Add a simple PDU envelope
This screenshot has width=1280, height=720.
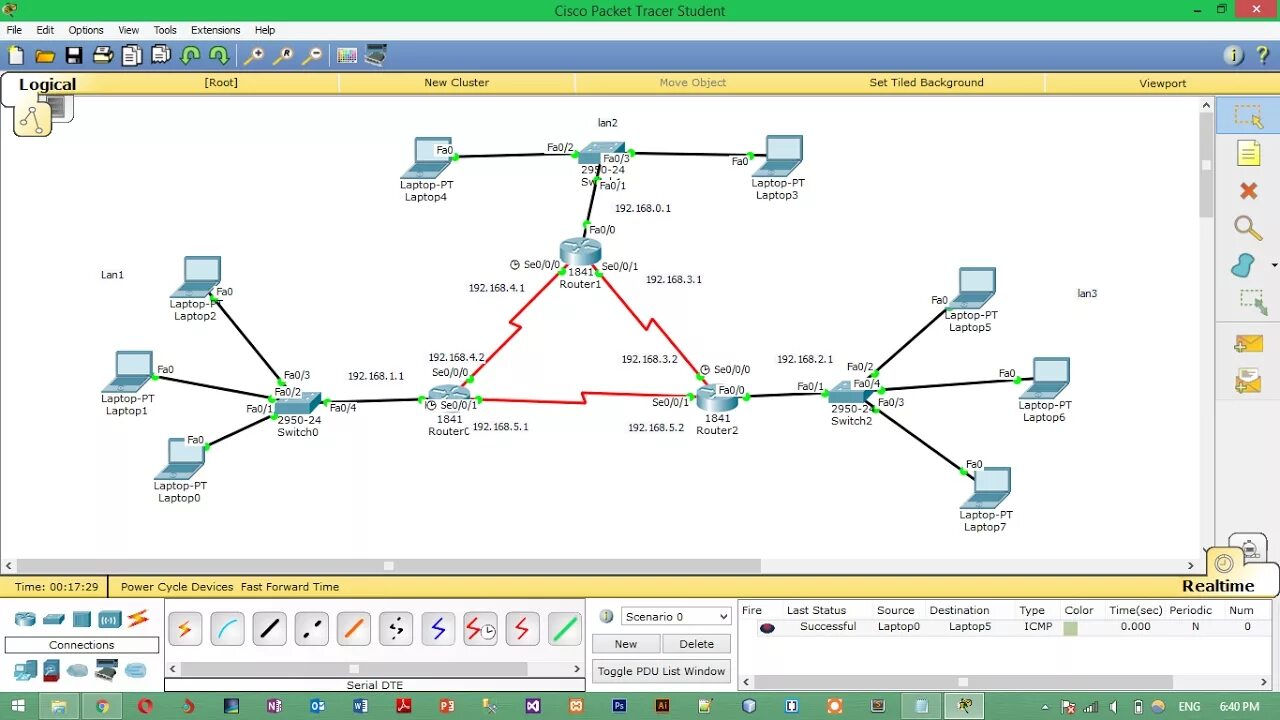1249,345
